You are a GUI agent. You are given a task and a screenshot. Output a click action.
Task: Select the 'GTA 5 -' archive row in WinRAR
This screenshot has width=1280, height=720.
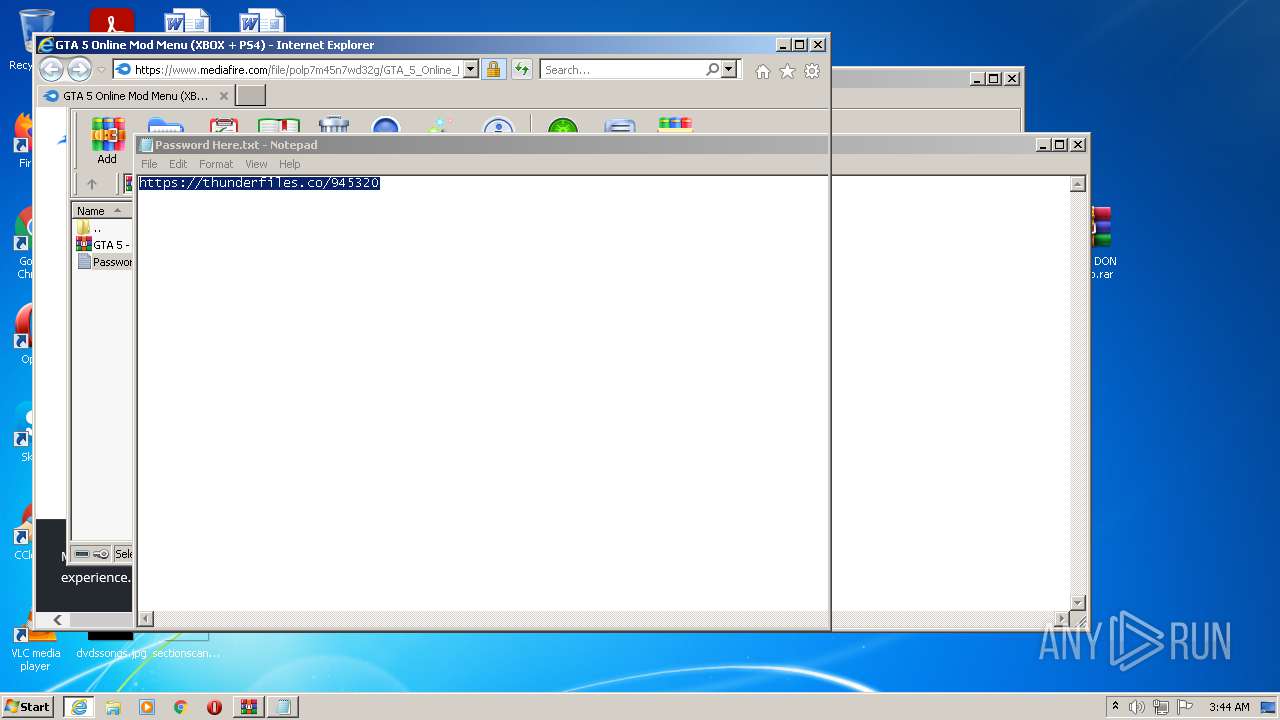(x=103, y=245)
